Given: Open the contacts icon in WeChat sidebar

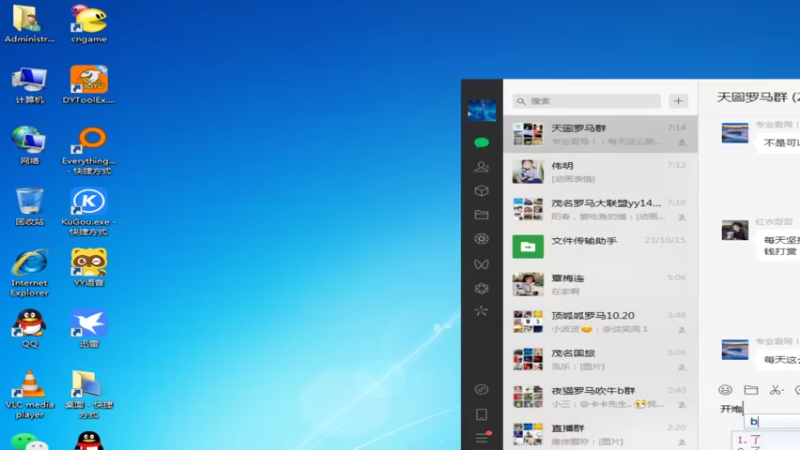Looking at the screenshot, I should (482, 166).
